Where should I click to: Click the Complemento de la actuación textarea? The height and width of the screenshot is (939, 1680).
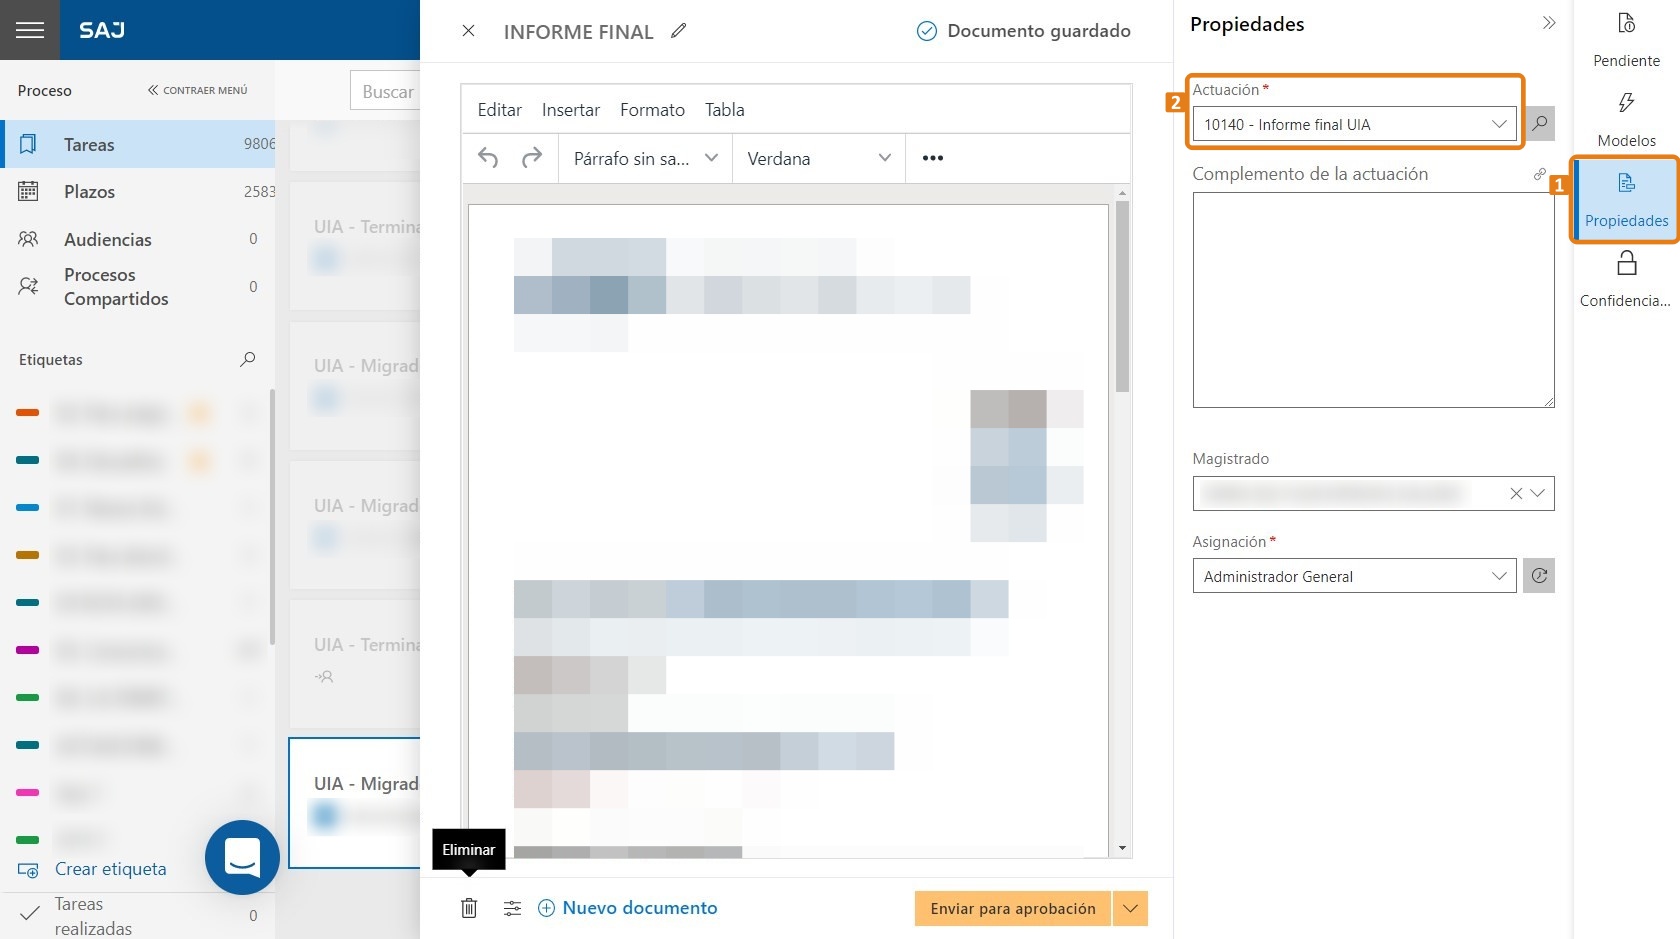coord(1373,300)
